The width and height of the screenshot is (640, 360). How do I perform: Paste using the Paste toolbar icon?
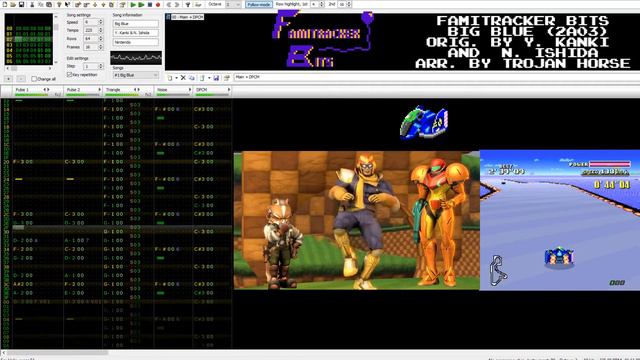click(49, 4)
